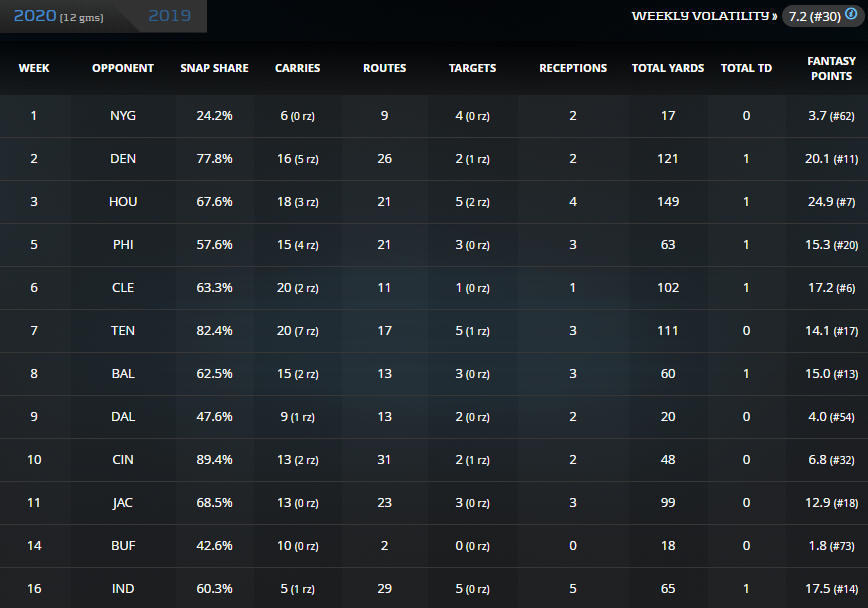Click the Fantasy Points column header
Screen dimensions: 868x608
[830, 68]
